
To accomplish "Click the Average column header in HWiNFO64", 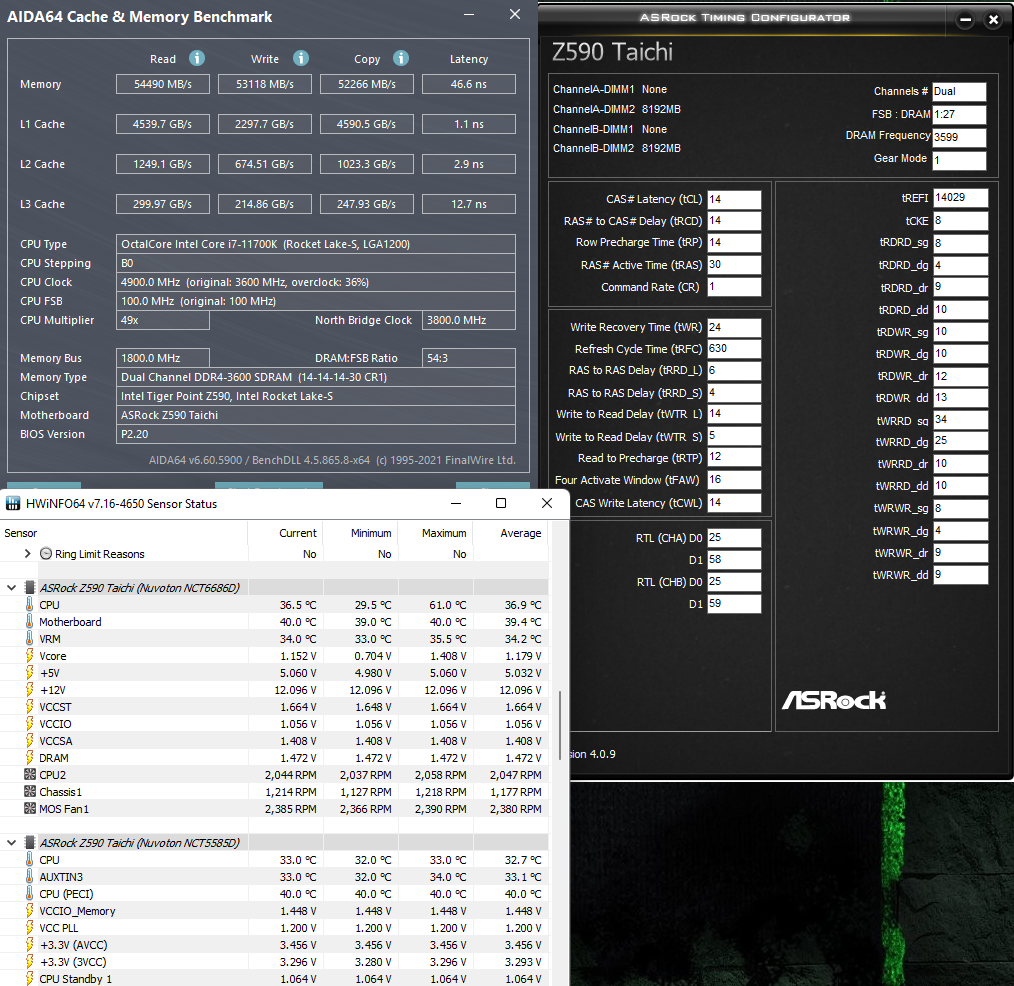I will point(510,533).
